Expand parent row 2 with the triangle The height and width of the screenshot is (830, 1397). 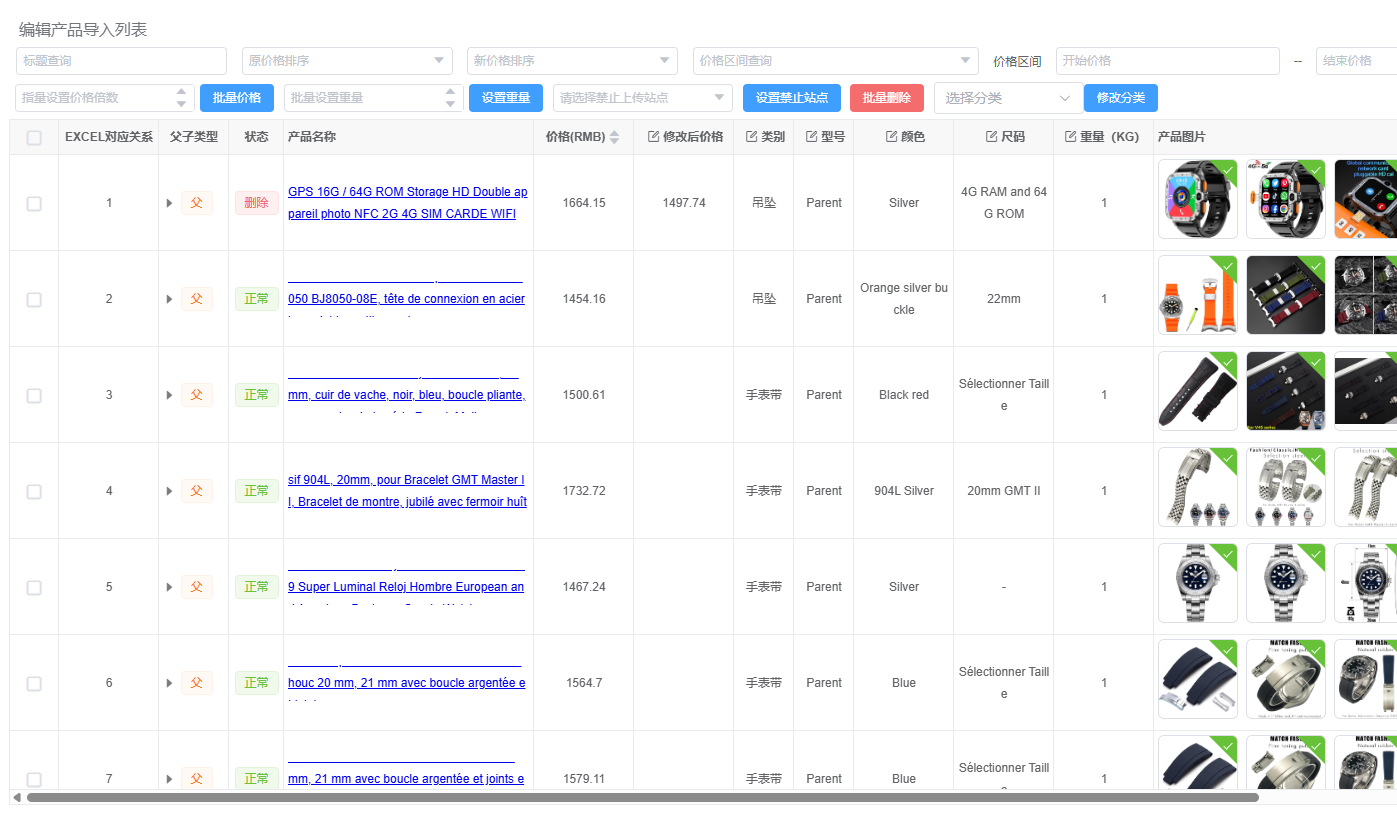169,299
